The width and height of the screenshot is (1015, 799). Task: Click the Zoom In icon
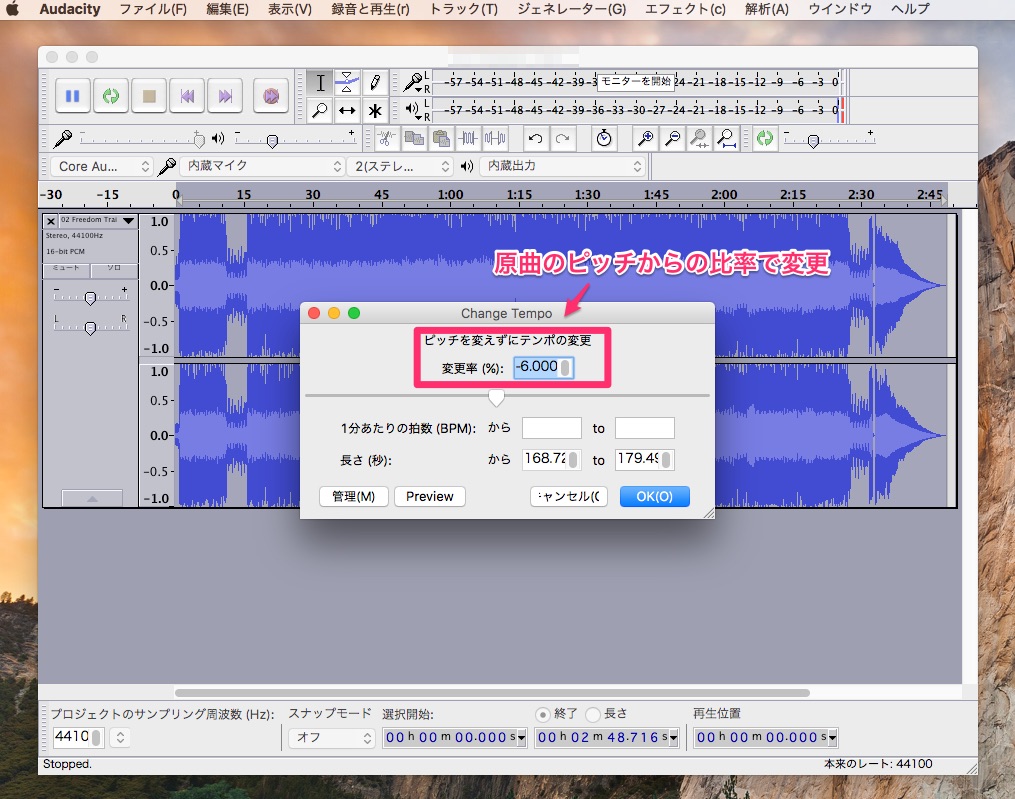pos(645,139)
